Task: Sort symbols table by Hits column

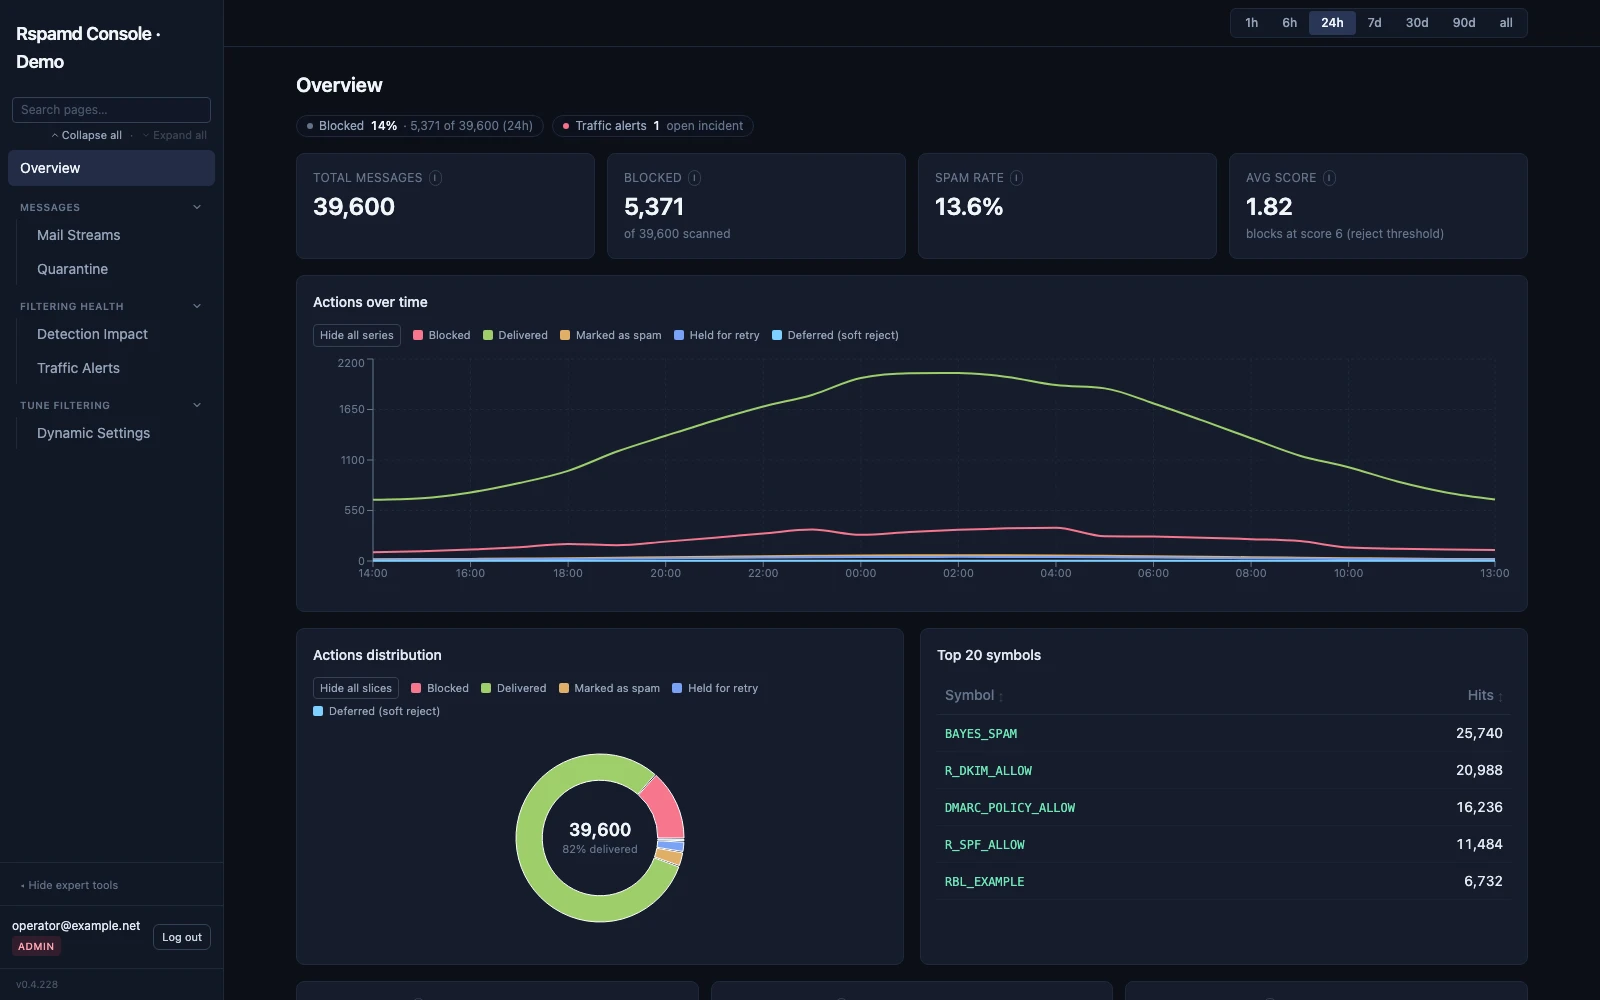Action: pos(1485,695)
